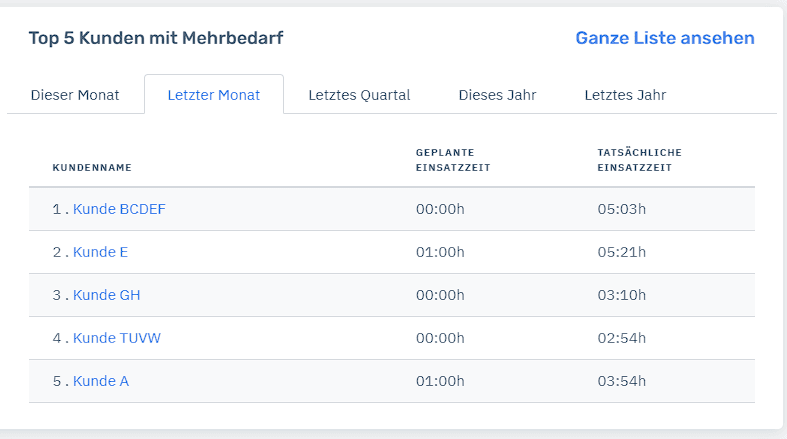Open the 'Dieses Jahr' tab
Screen dimensions: 787x439
pos(497,95)
